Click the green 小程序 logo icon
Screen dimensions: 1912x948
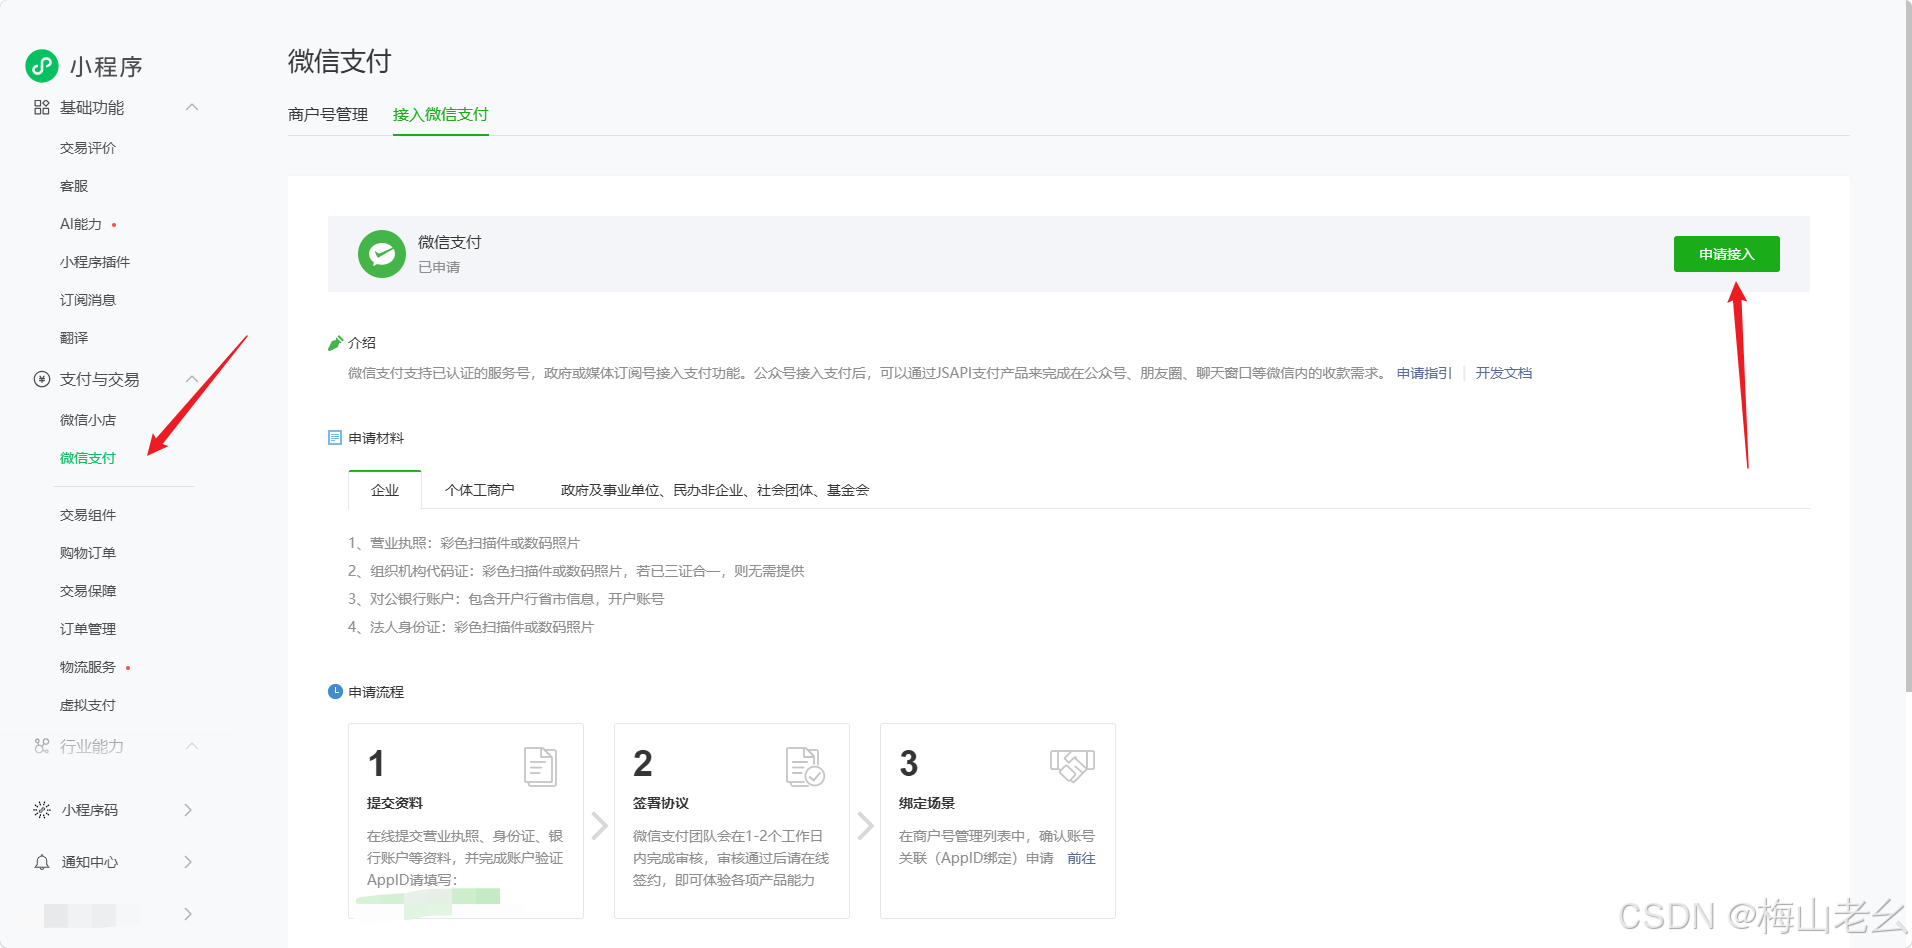[x=42, y=66]
